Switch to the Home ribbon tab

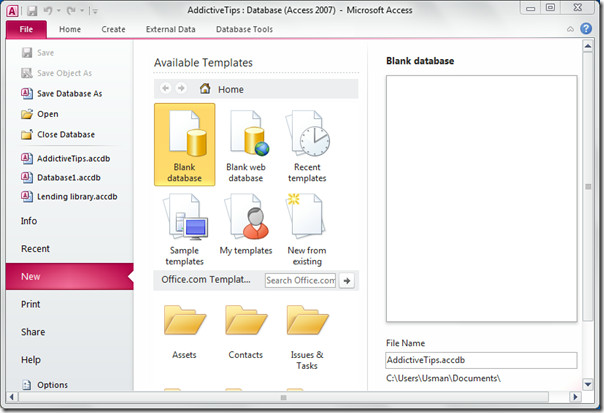(70, 29)
